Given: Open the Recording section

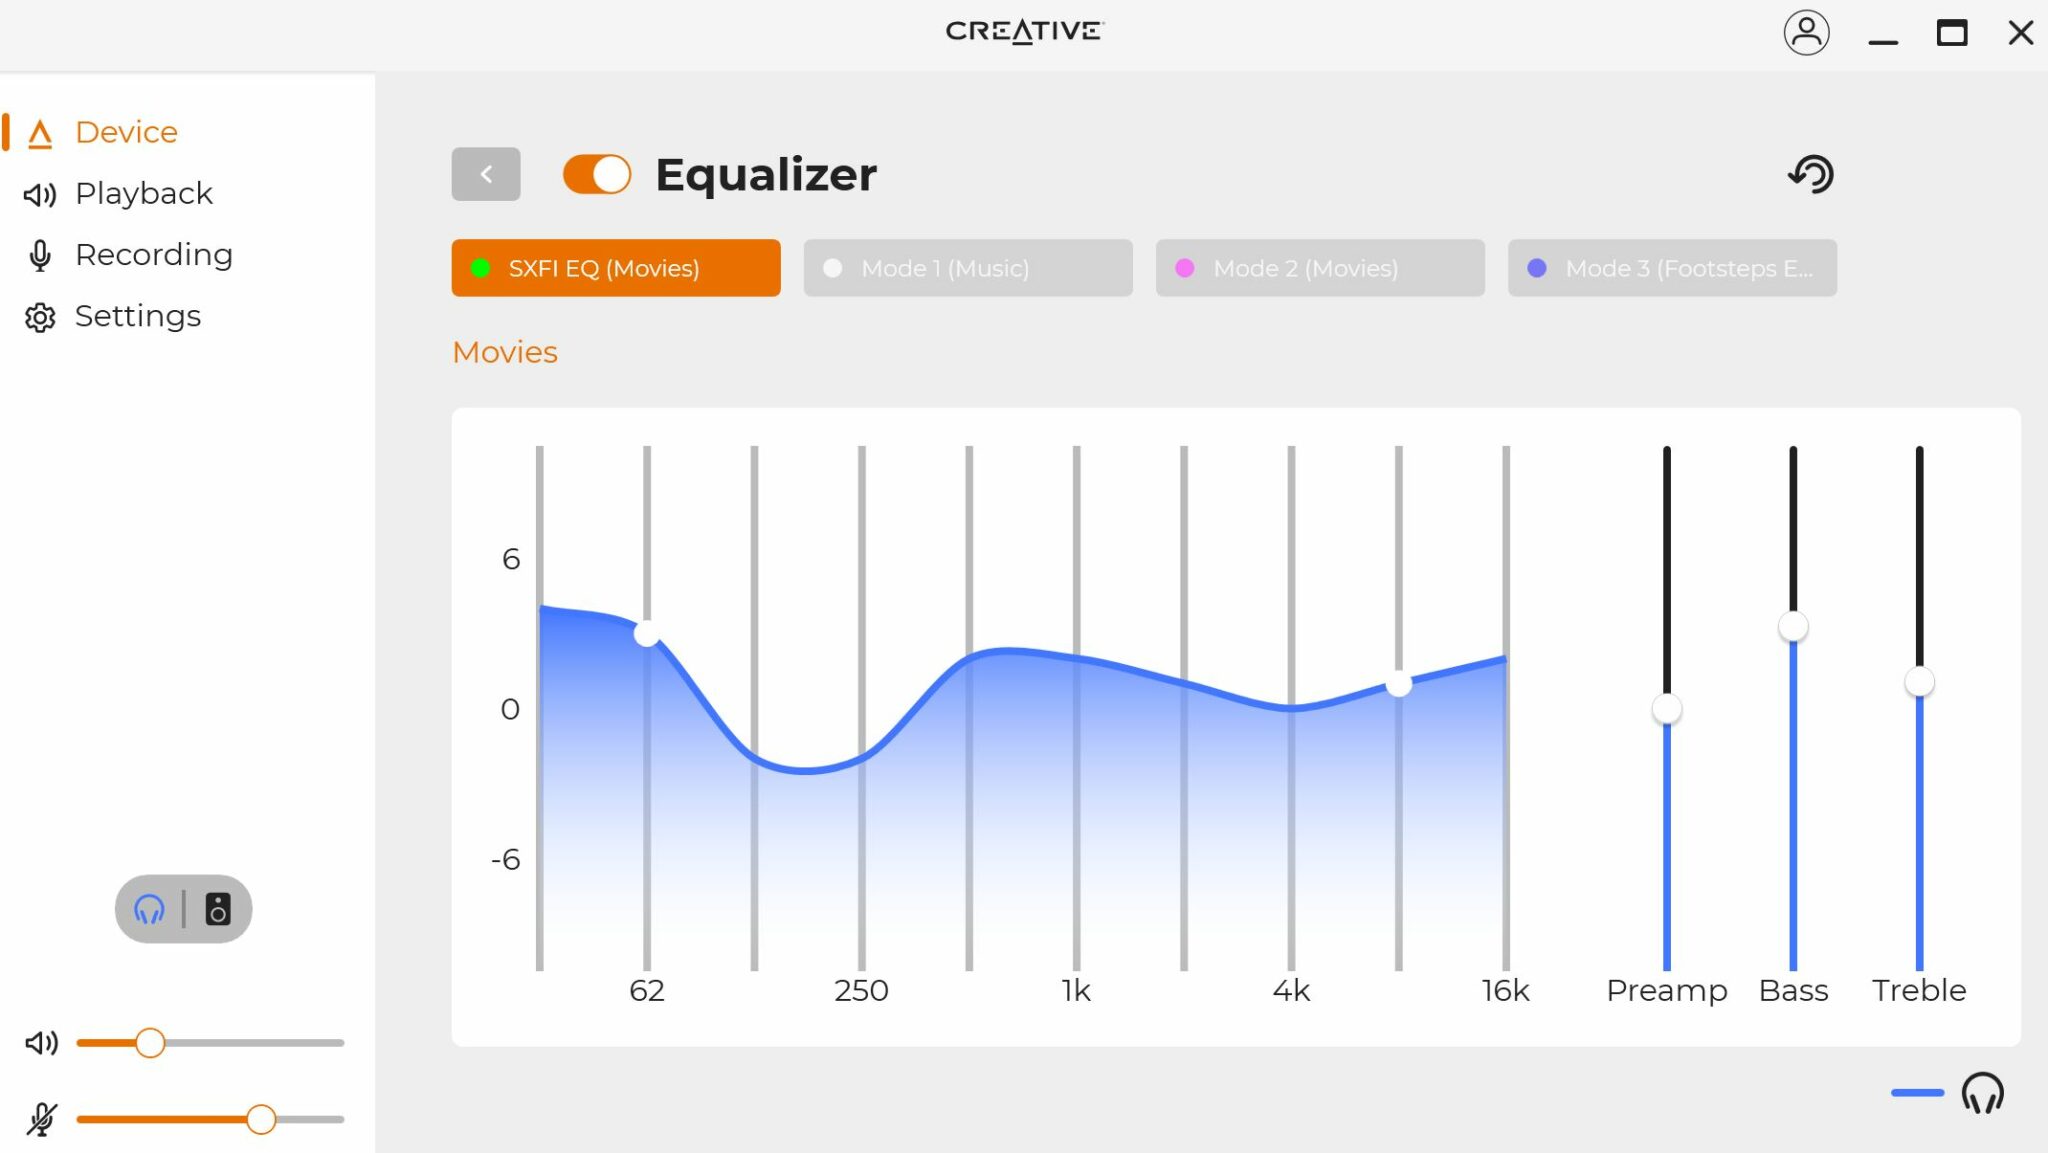Looking at the screenshot, I should (x=153, y=255).
